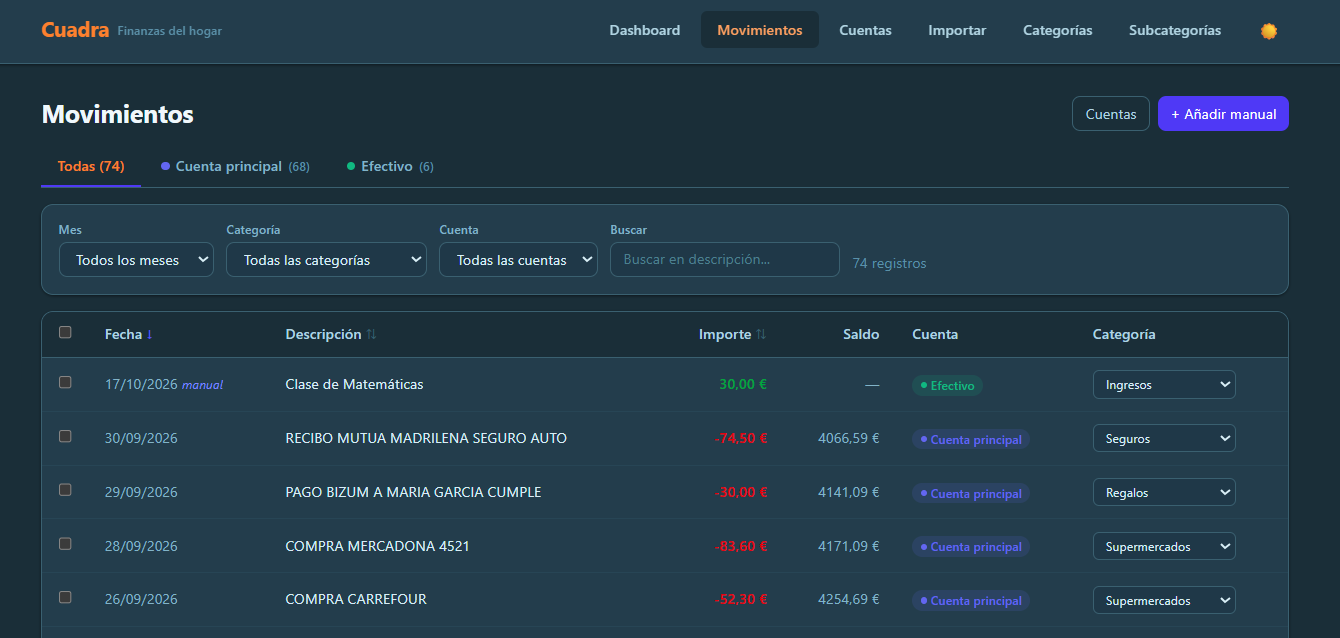Select all rows with header checkbox

tap(65, 333)
